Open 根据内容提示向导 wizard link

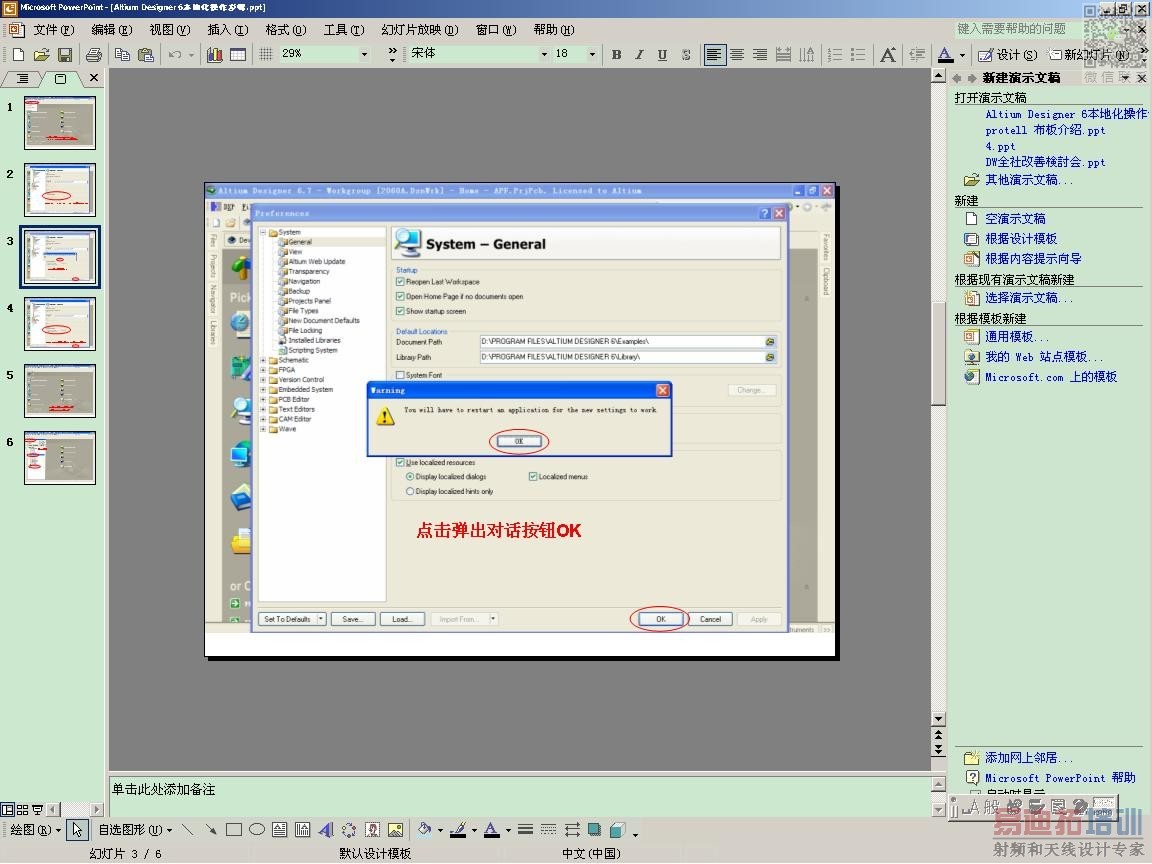[x=1032, y=258]
